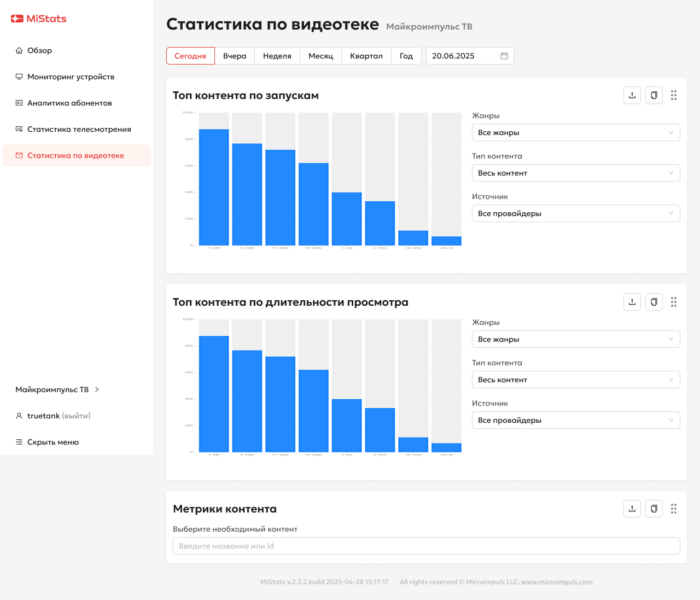Screen dimensions: 700x600
Task: Export the Топ контента по длительности просмотра chart
Action: point(632,302)
